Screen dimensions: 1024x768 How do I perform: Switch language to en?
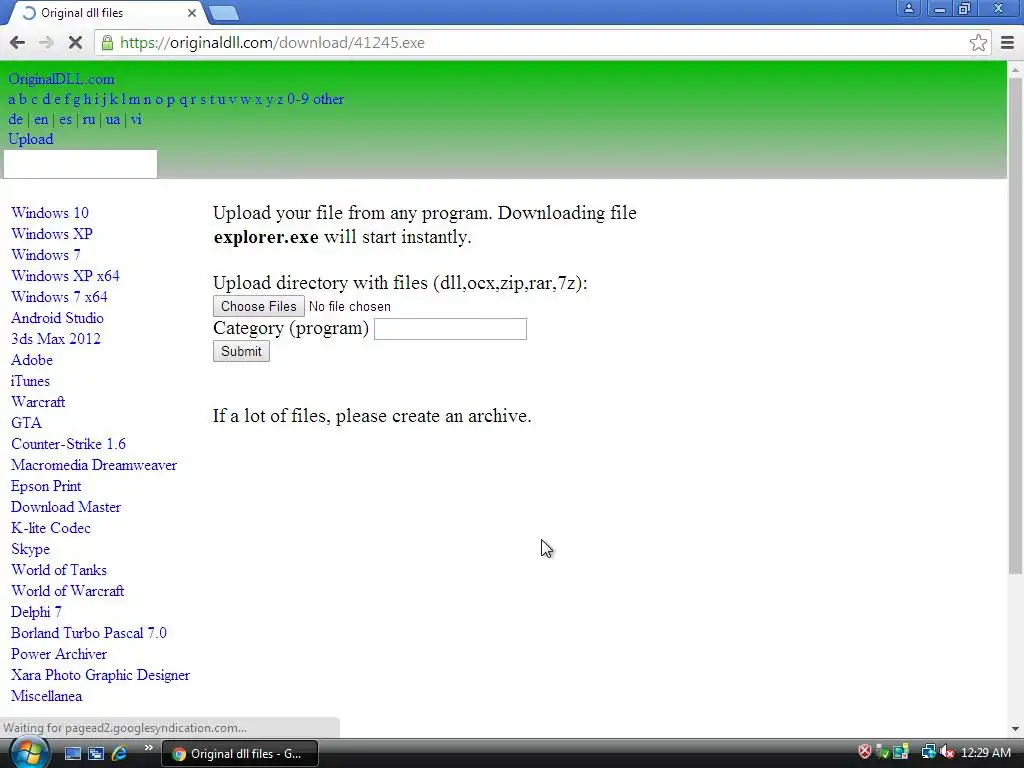click(x=41, y=120)
